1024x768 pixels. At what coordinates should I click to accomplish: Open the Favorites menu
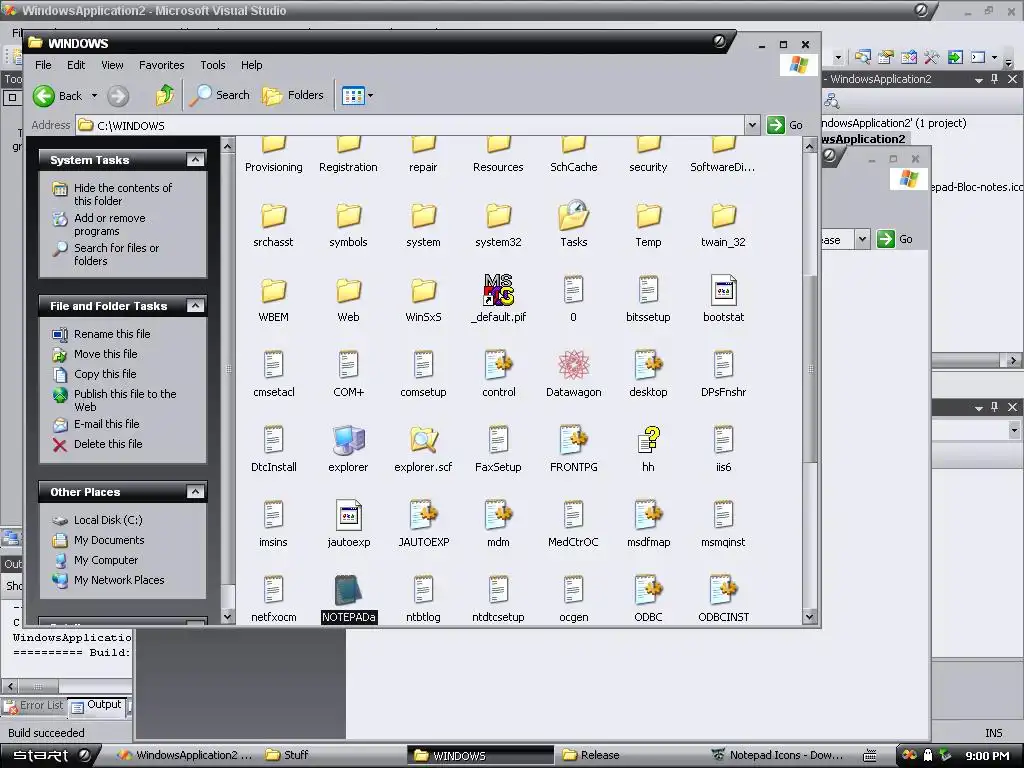point(161,65)
